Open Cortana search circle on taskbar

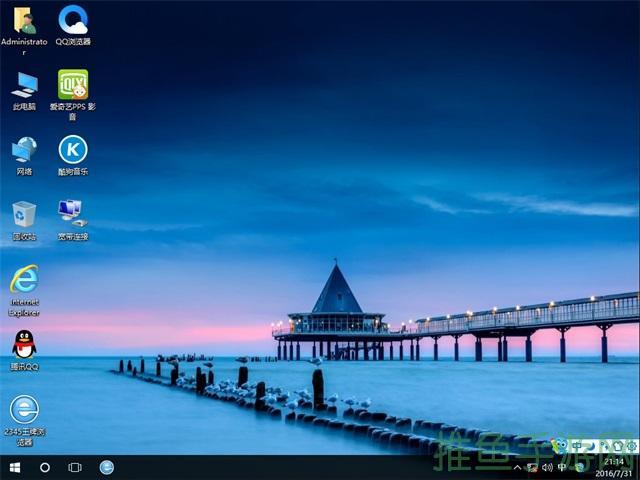point(45,467)
